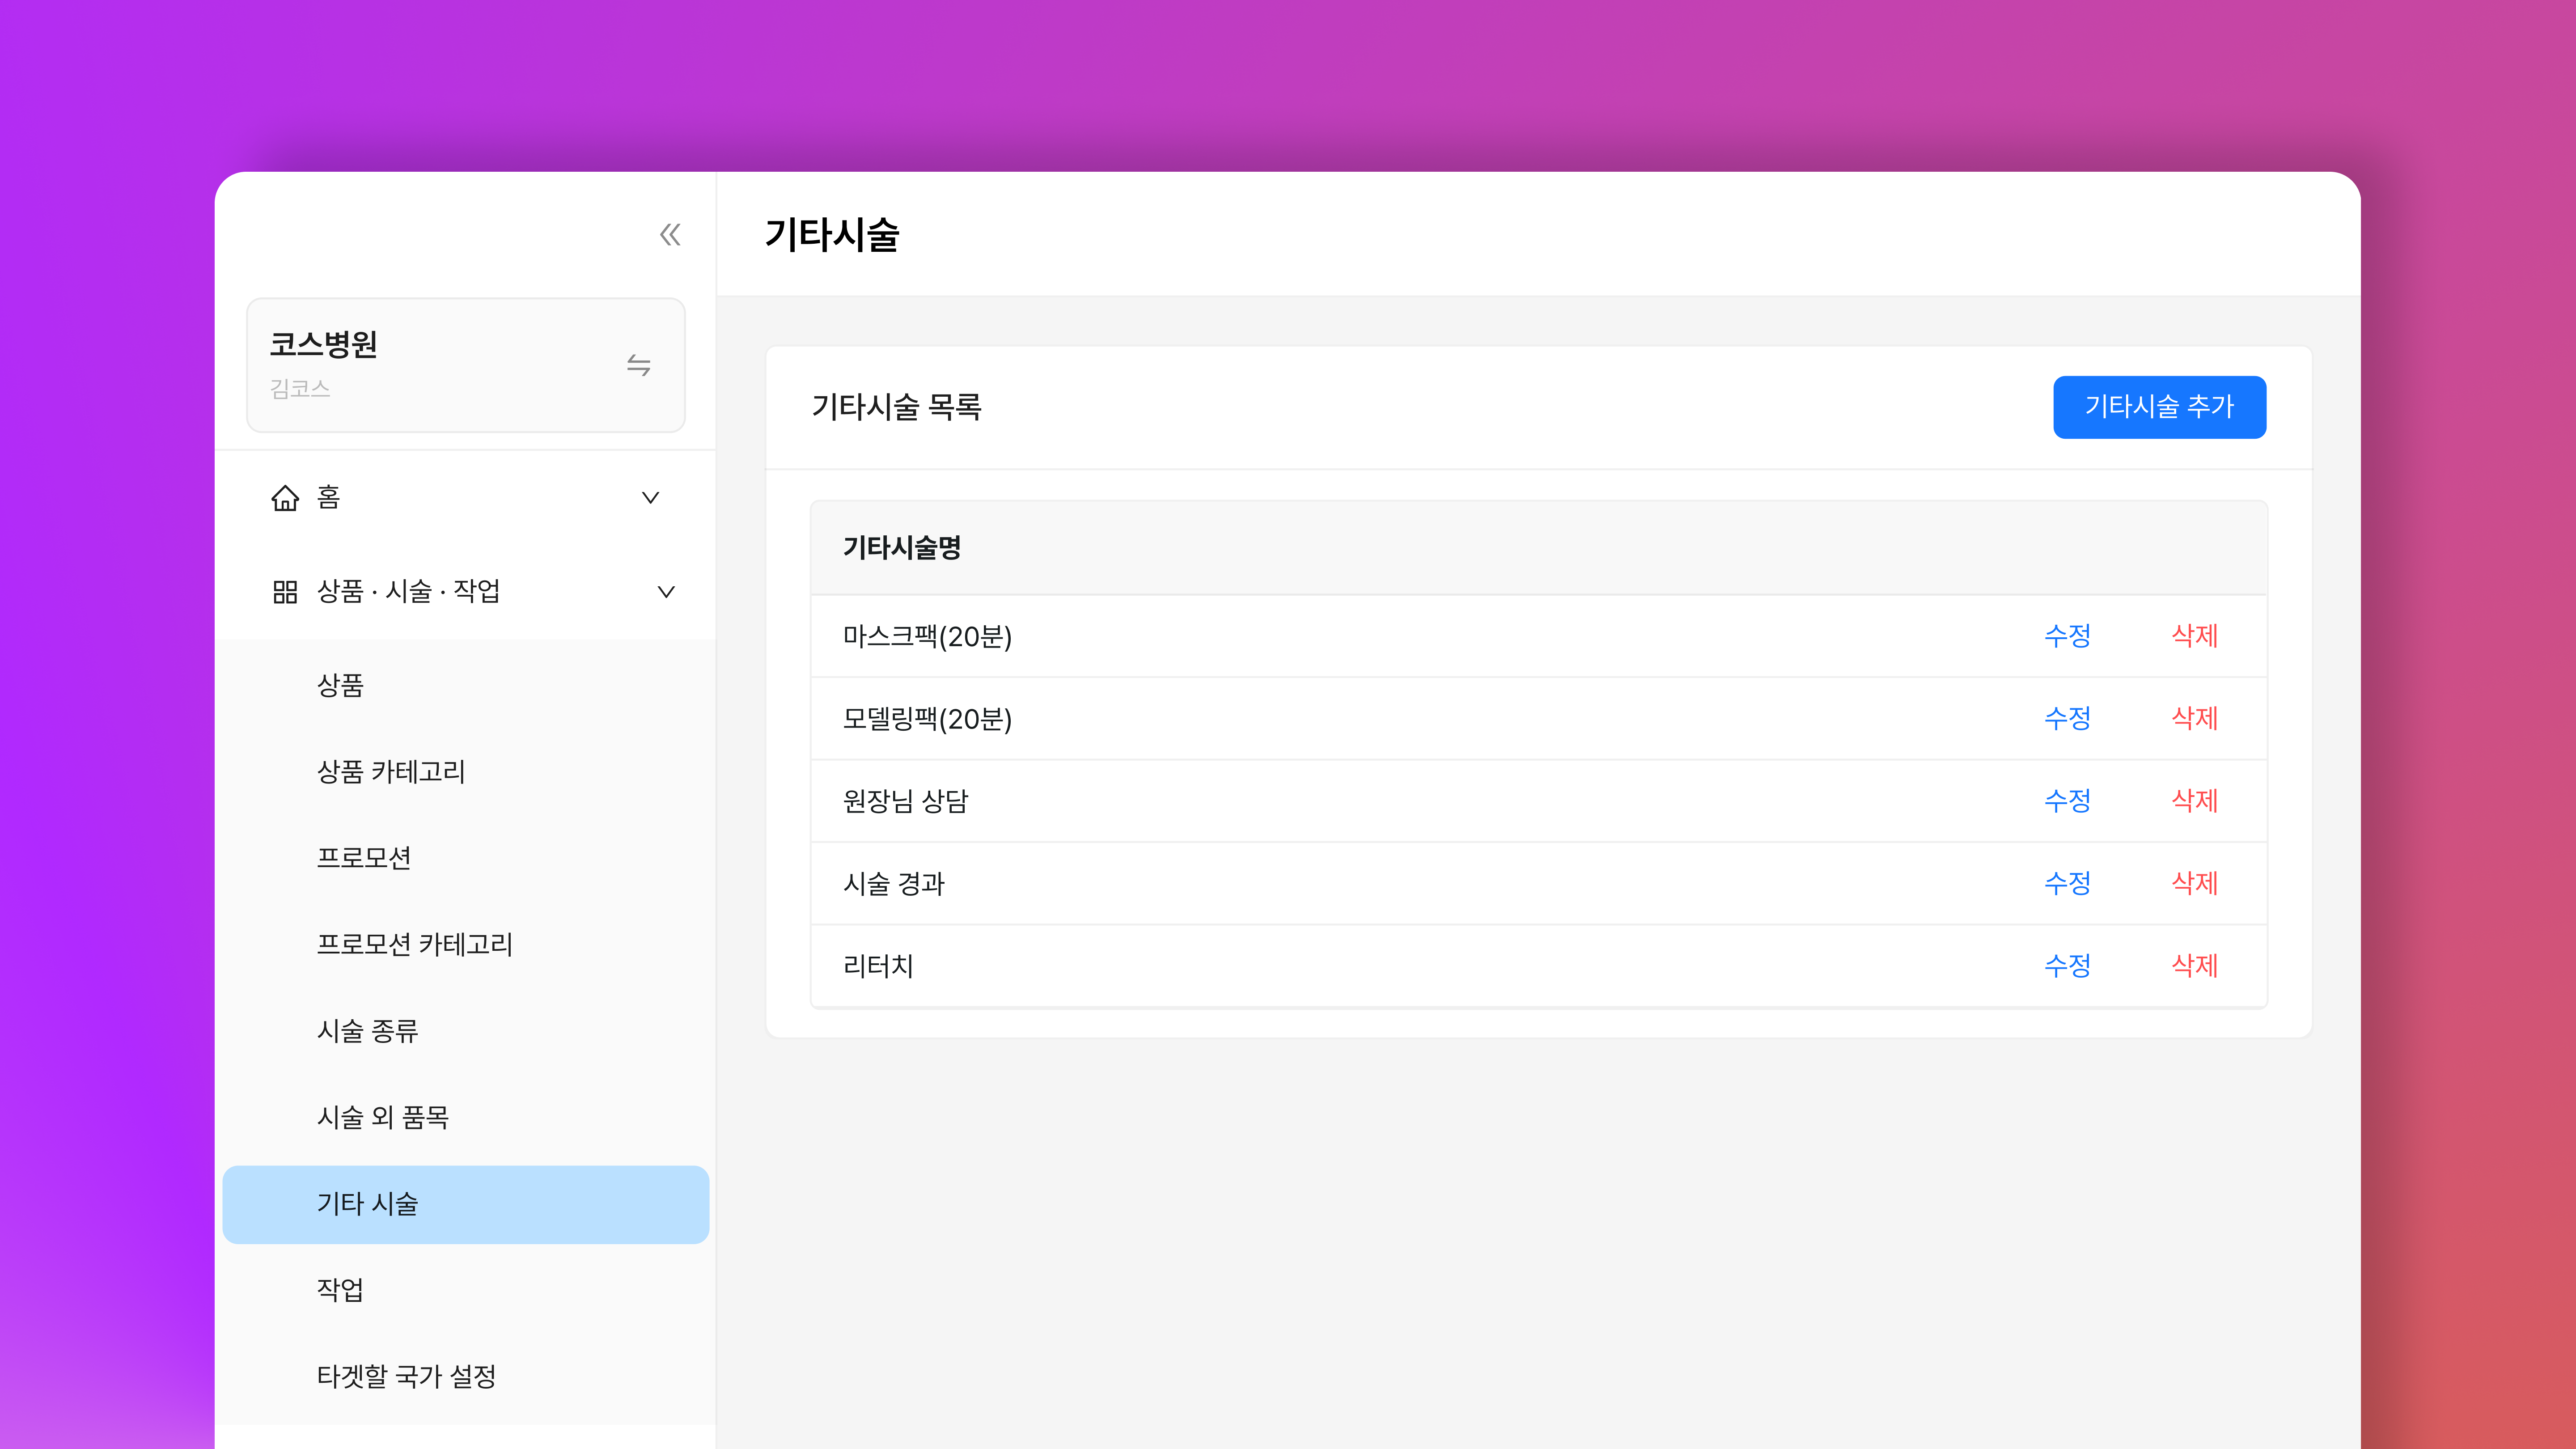Viewport: 2576px width, 1449px height.
Task: Go to 상품 카테고리 page
Action: click(x=391, y=772)
